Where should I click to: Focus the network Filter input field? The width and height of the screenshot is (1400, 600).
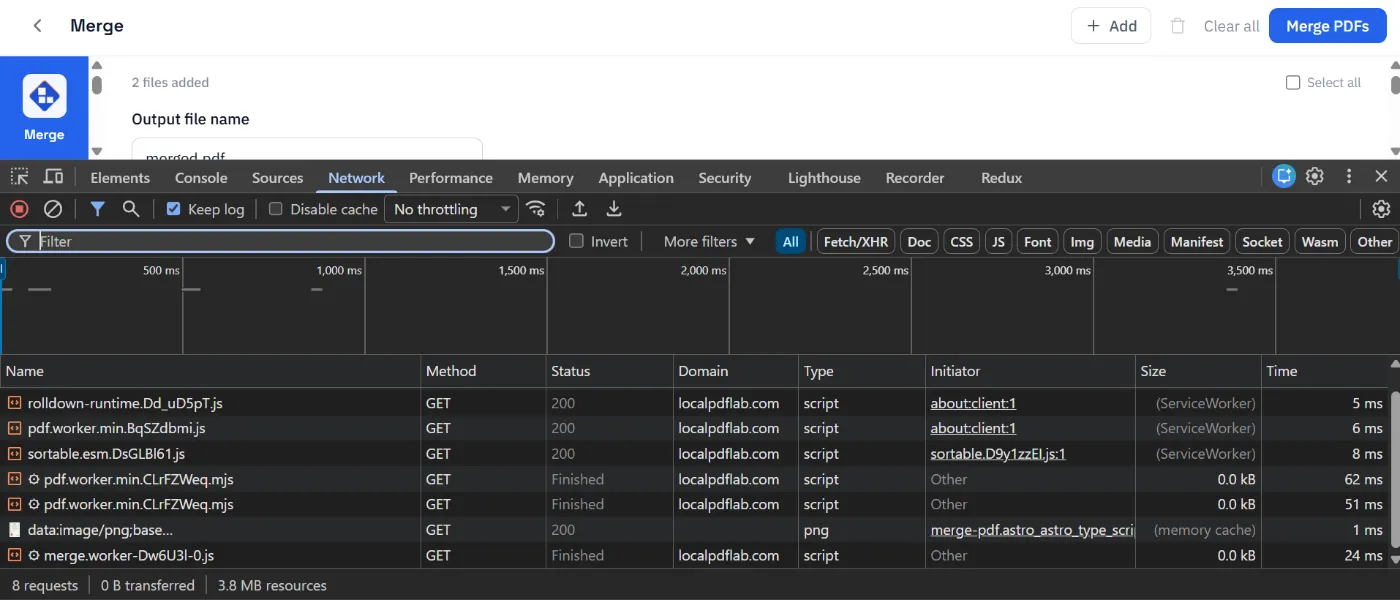[280, 241]
